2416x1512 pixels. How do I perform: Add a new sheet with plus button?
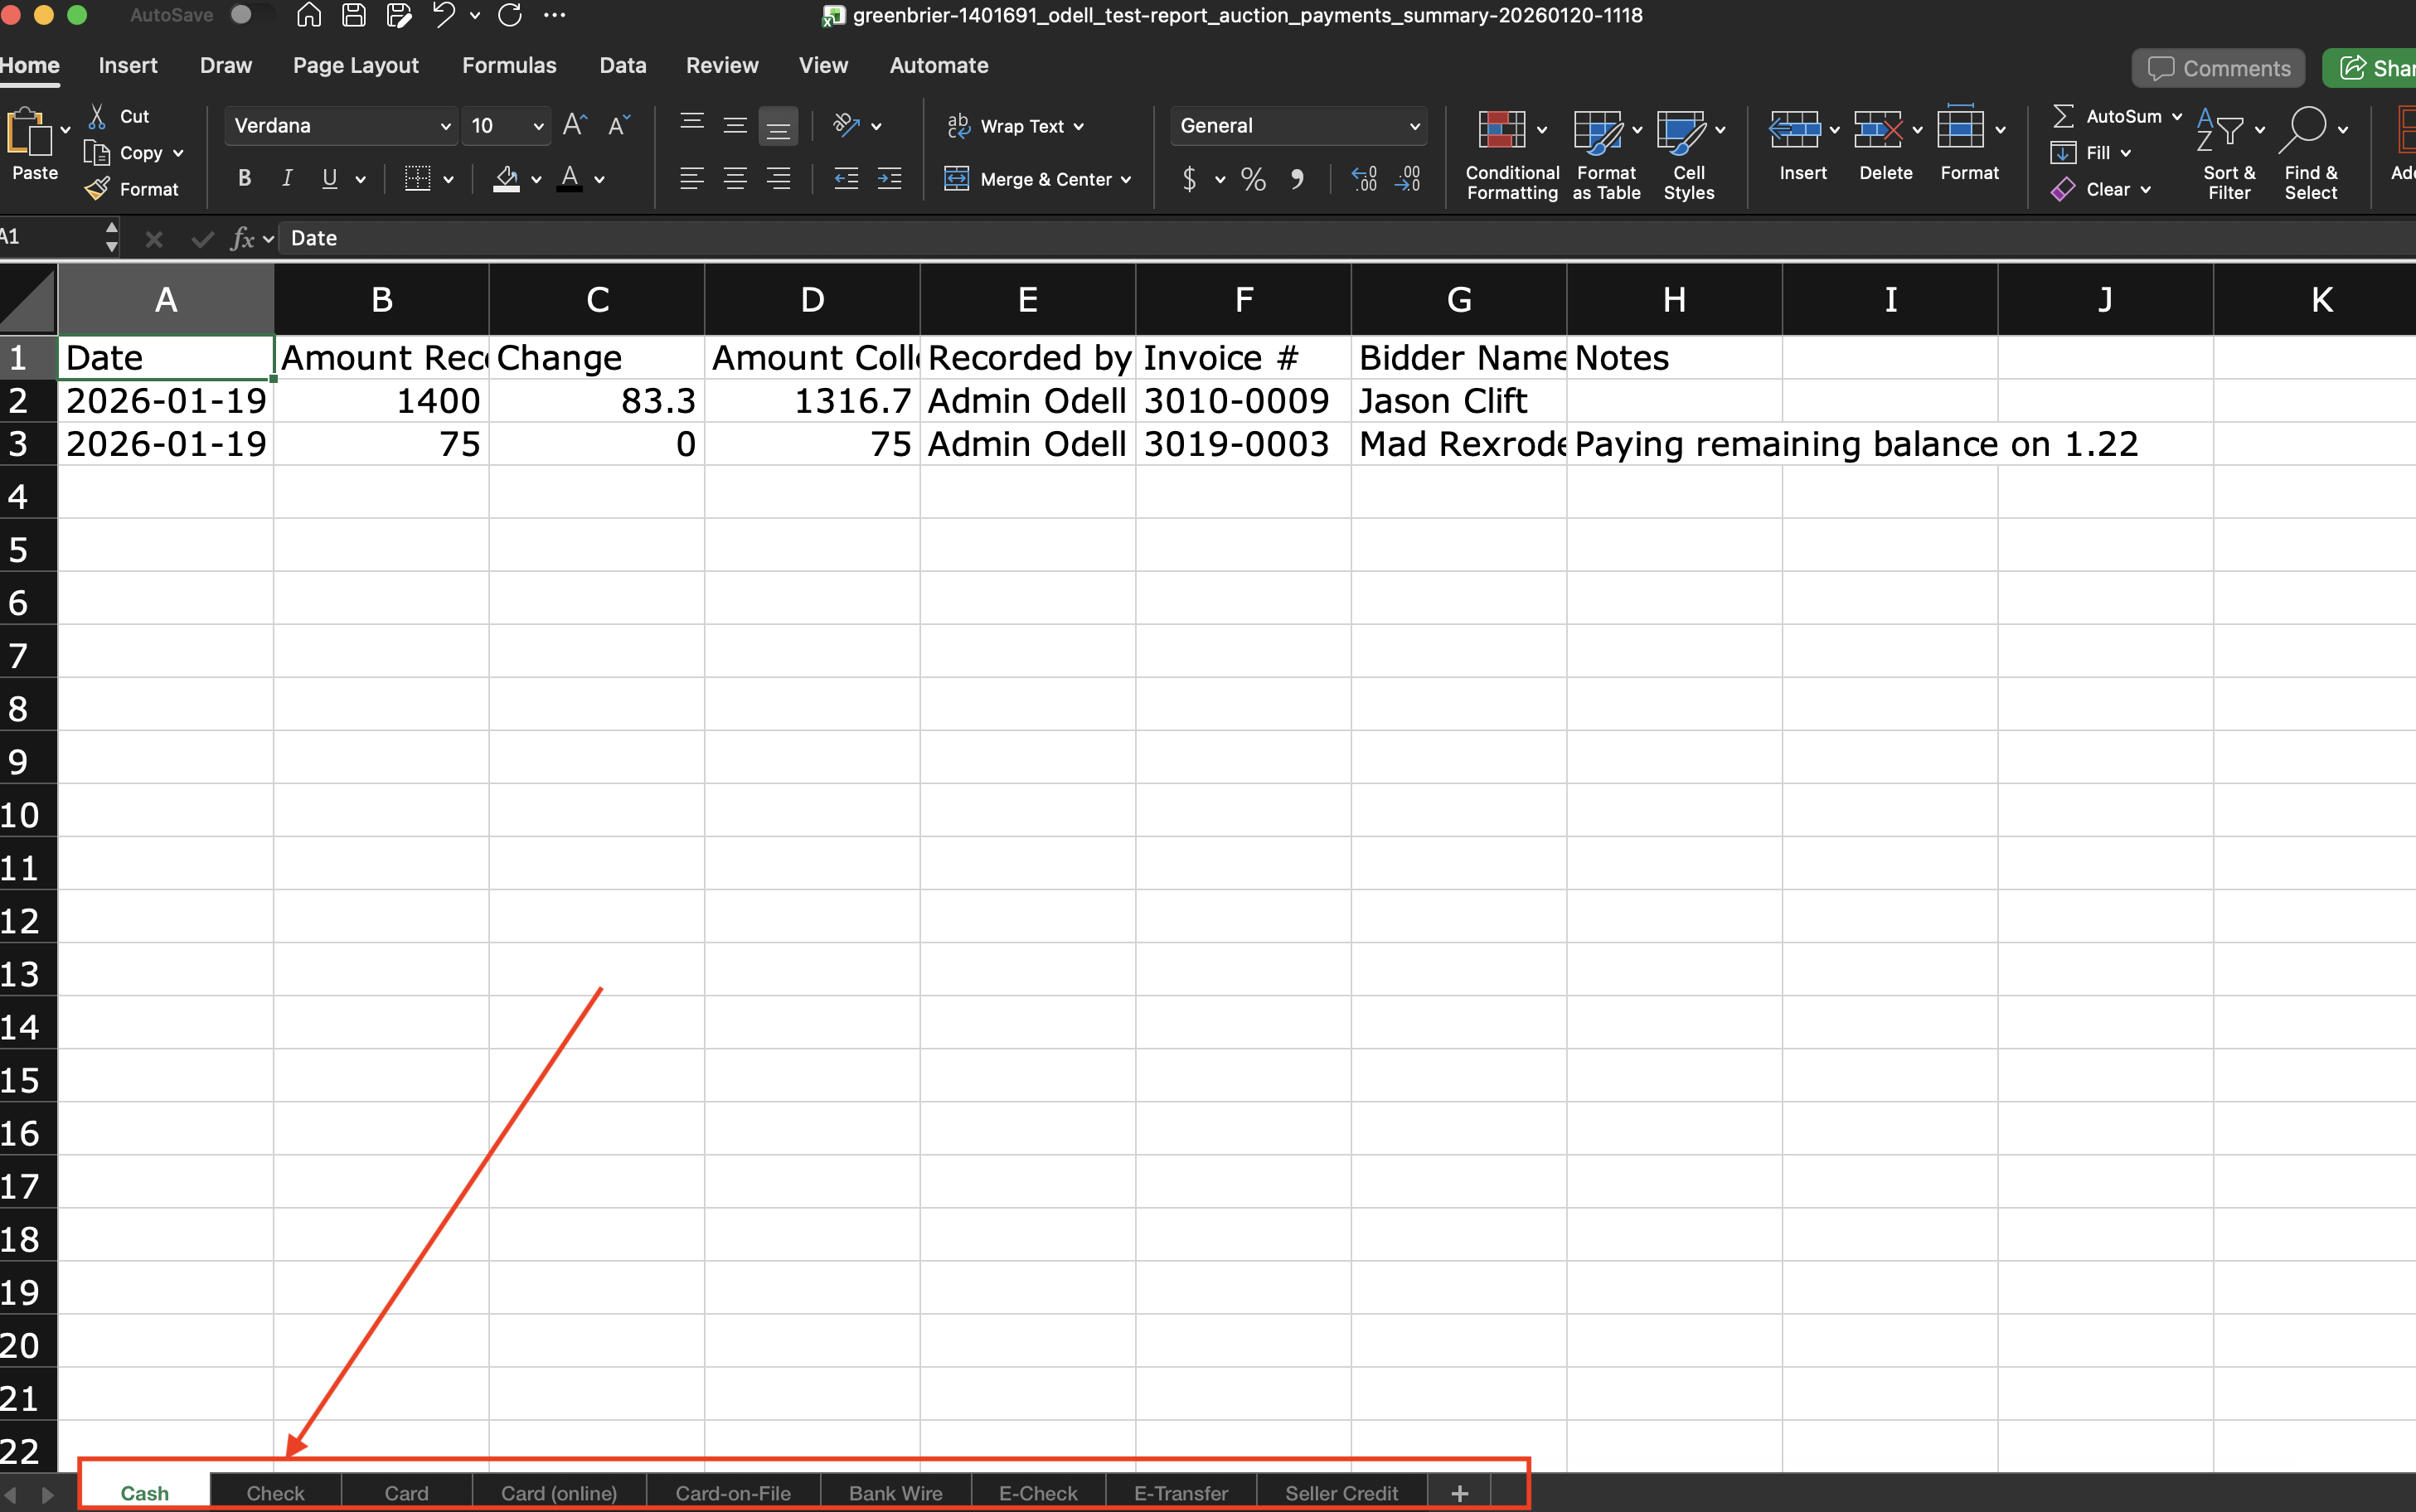[x=1459, y=1492]
